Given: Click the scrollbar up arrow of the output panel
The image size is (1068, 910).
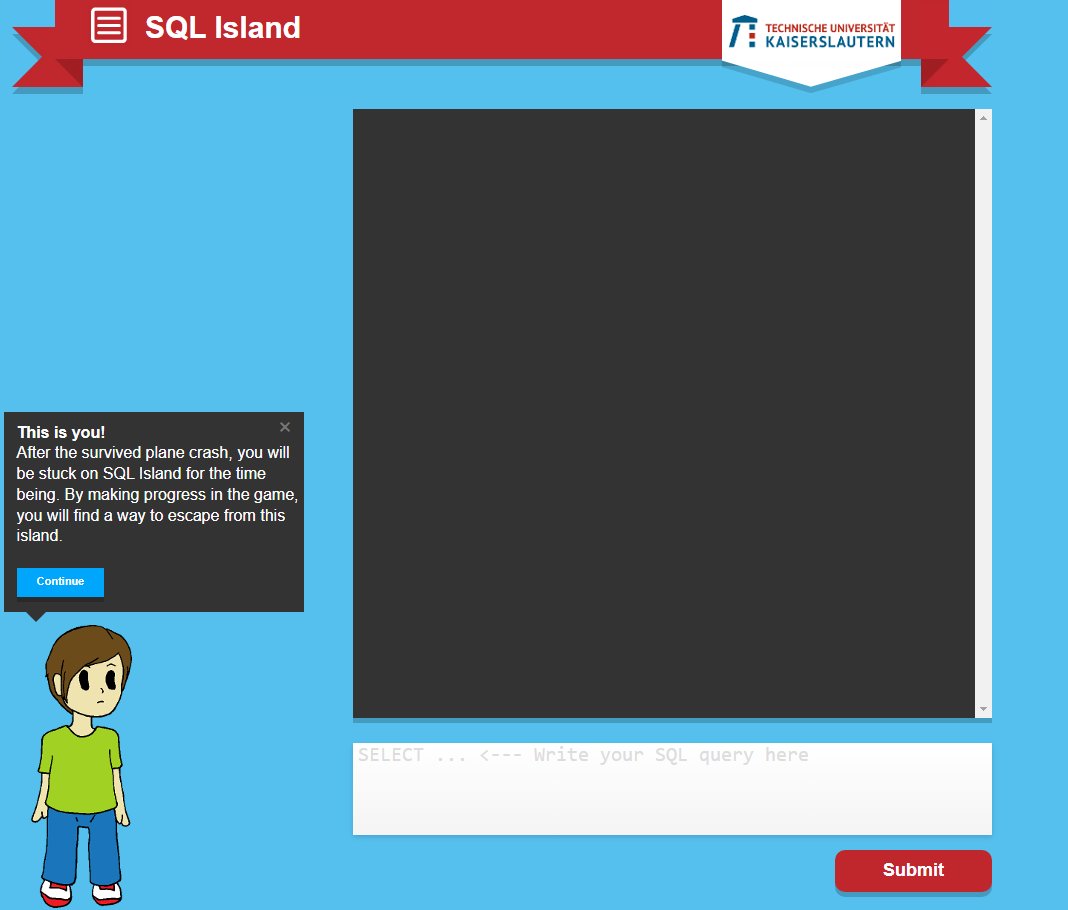Looking at the screenshot, I should (x=983, y=118).
